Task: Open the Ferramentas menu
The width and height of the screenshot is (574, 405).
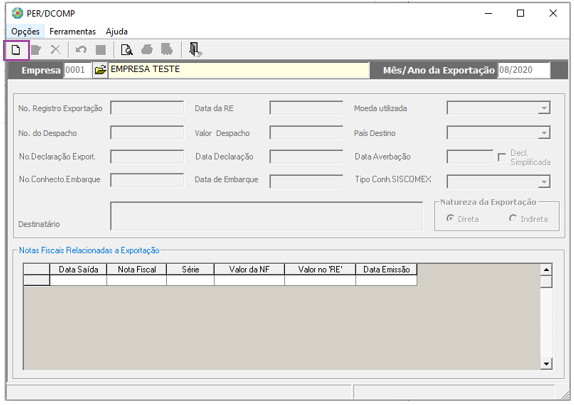Action: (72, 31)
